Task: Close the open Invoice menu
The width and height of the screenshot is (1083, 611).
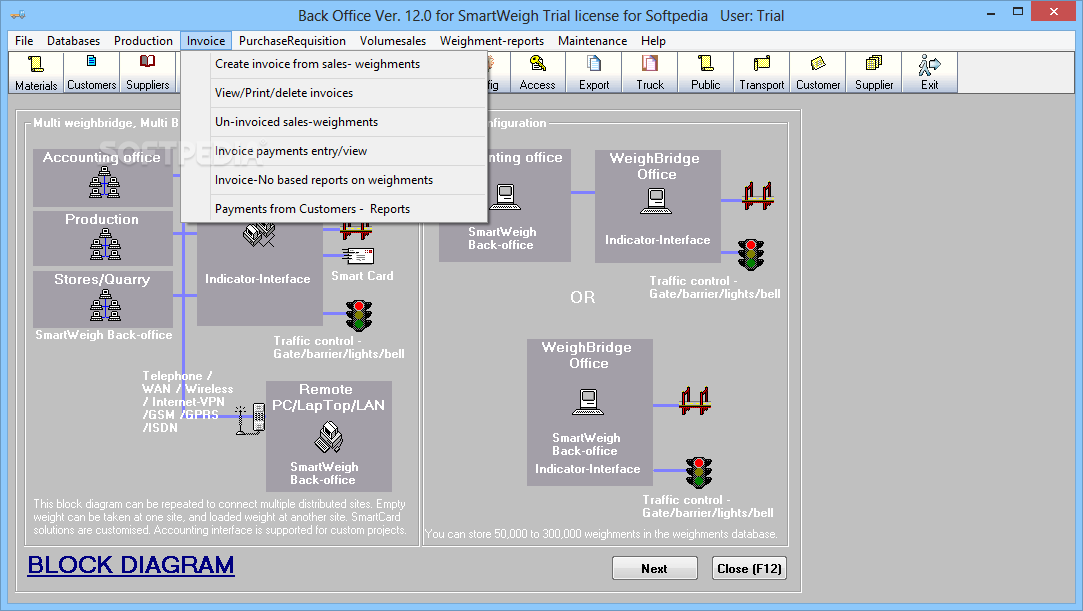Action: [206, 41]
